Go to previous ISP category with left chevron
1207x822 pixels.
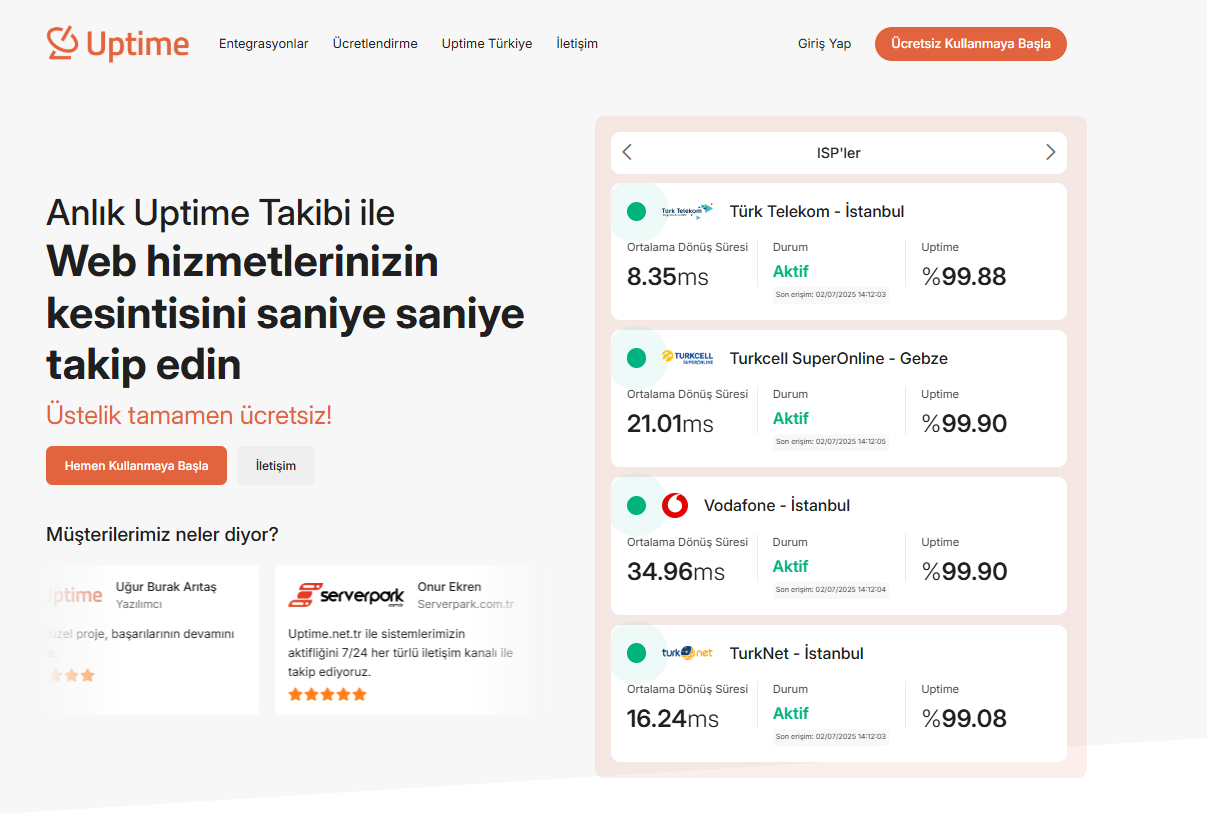tap(627, 152)
